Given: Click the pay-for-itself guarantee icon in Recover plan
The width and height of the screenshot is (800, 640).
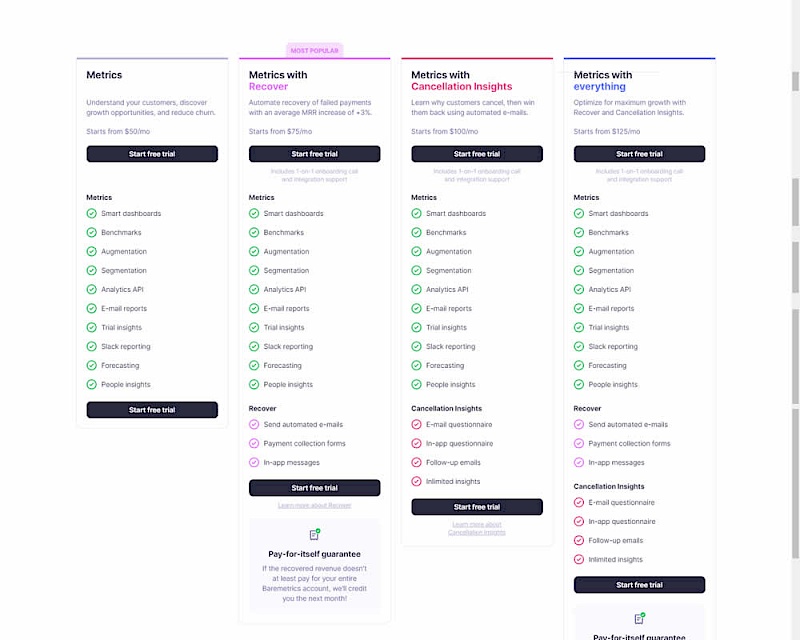Looking at the screenshot, I should (314, 535).
